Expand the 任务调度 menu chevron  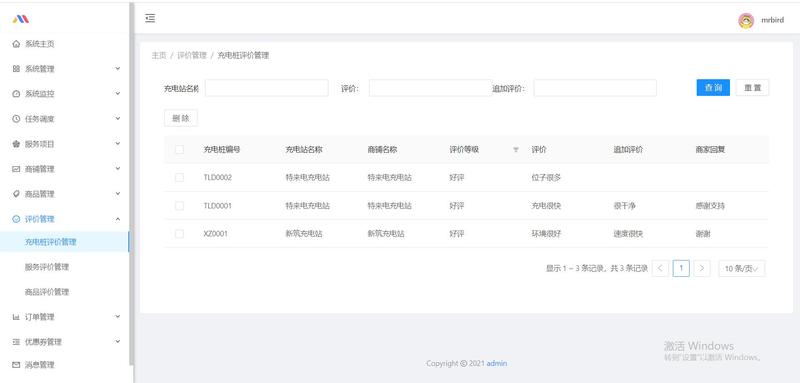[118, 118]
